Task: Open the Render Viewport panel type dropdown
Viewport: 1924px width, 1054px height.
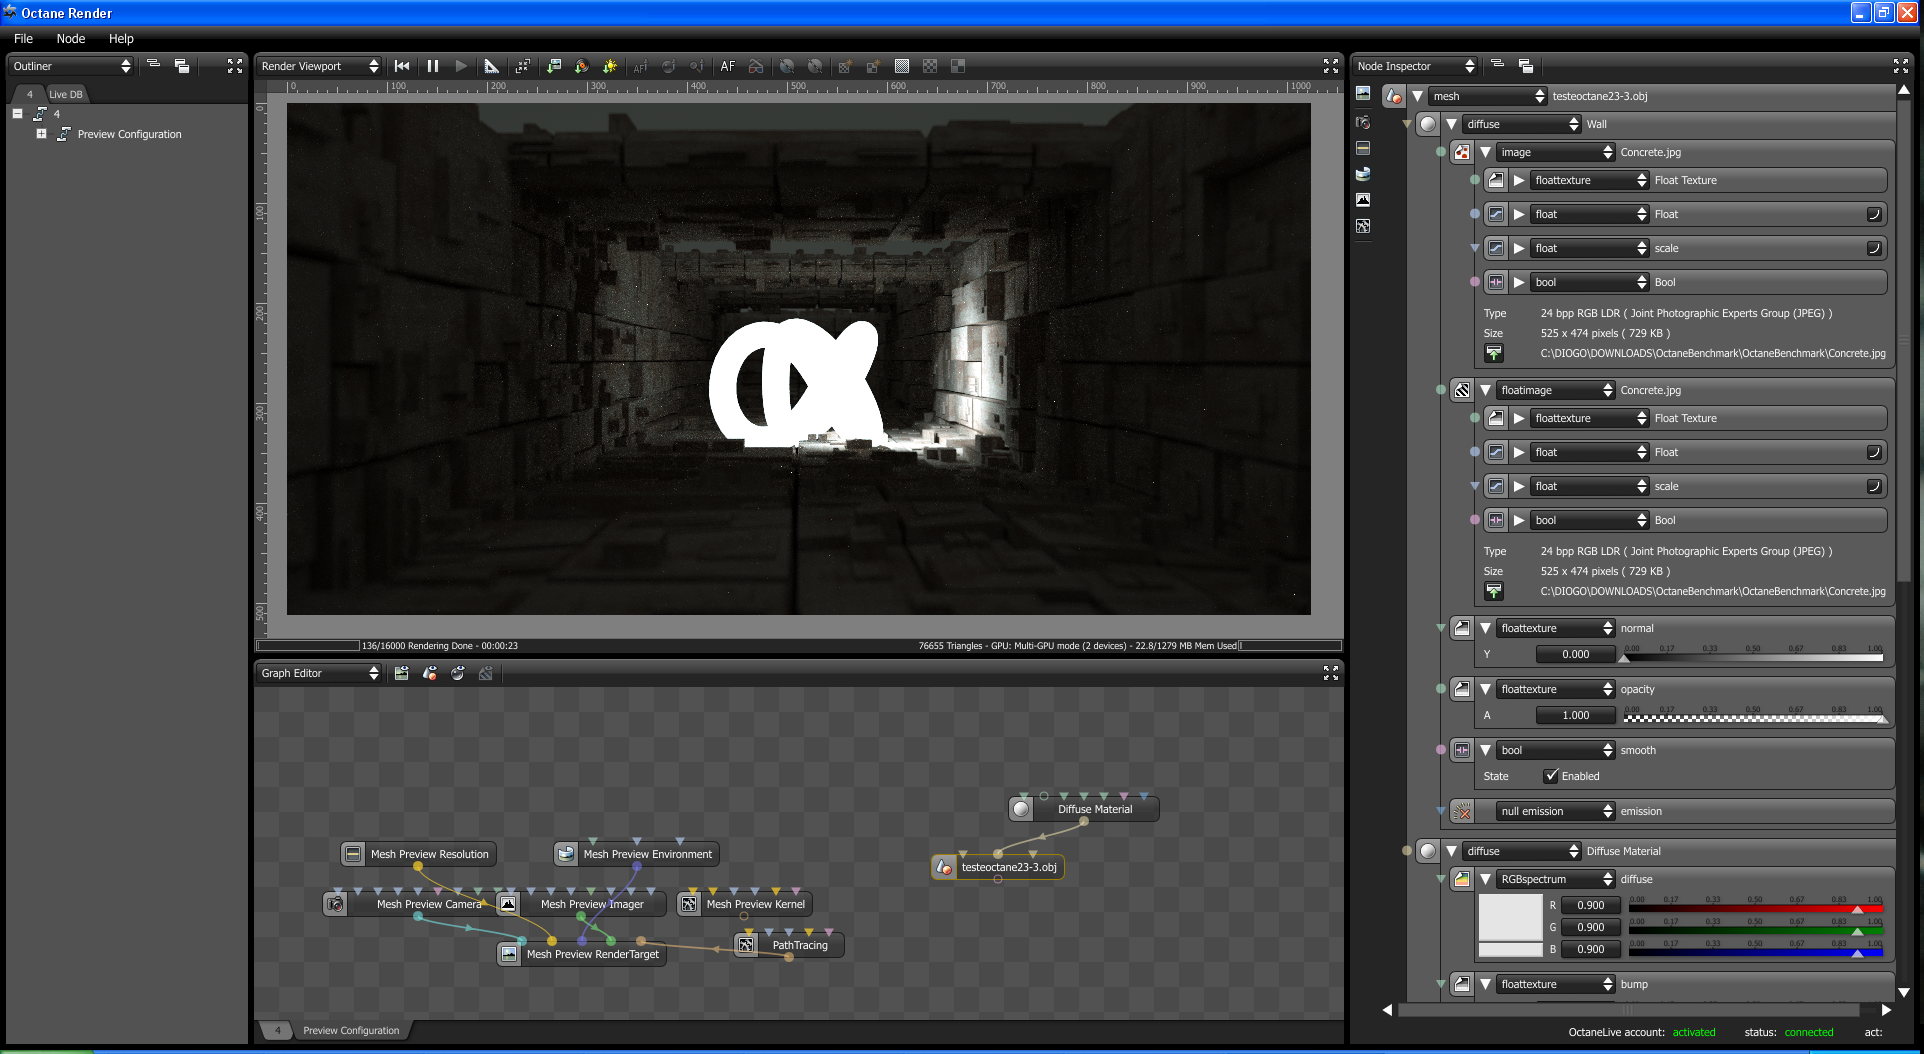Action: (320, 66)
